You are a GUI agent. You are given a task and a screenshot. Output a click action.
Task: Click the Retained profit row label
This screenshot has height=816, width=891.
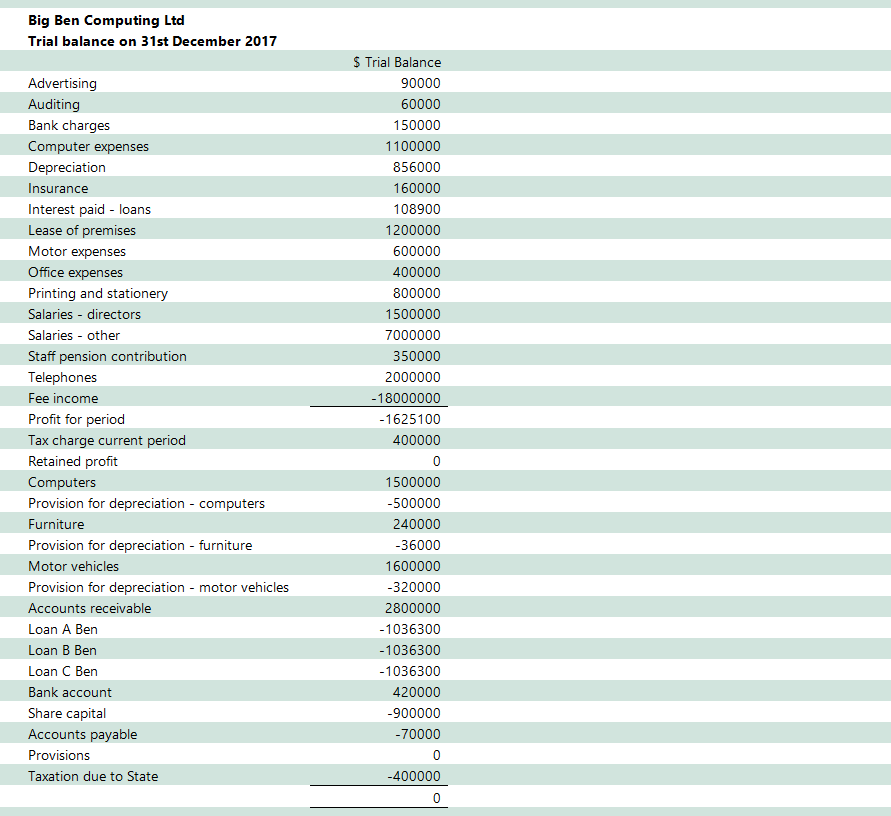pos(73,461)
